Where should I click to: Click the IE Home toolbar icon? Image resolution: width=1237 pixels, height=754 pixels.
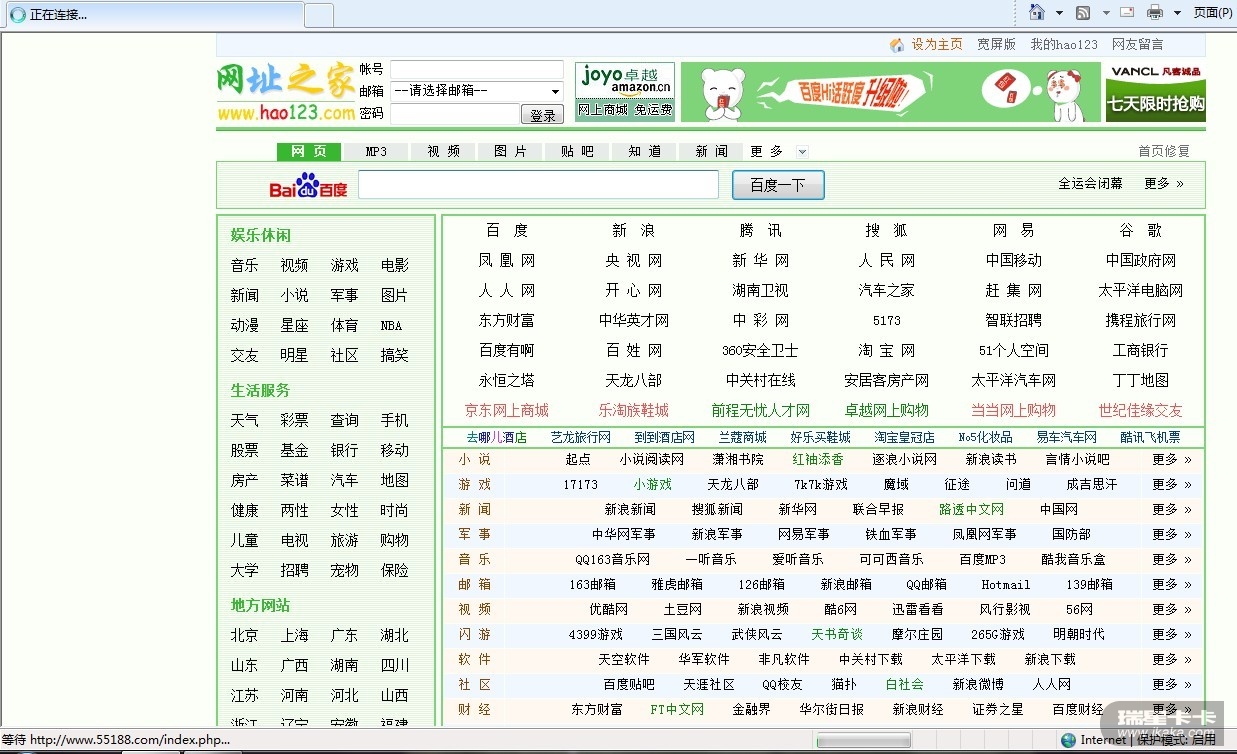click(x=1036, y=12)
